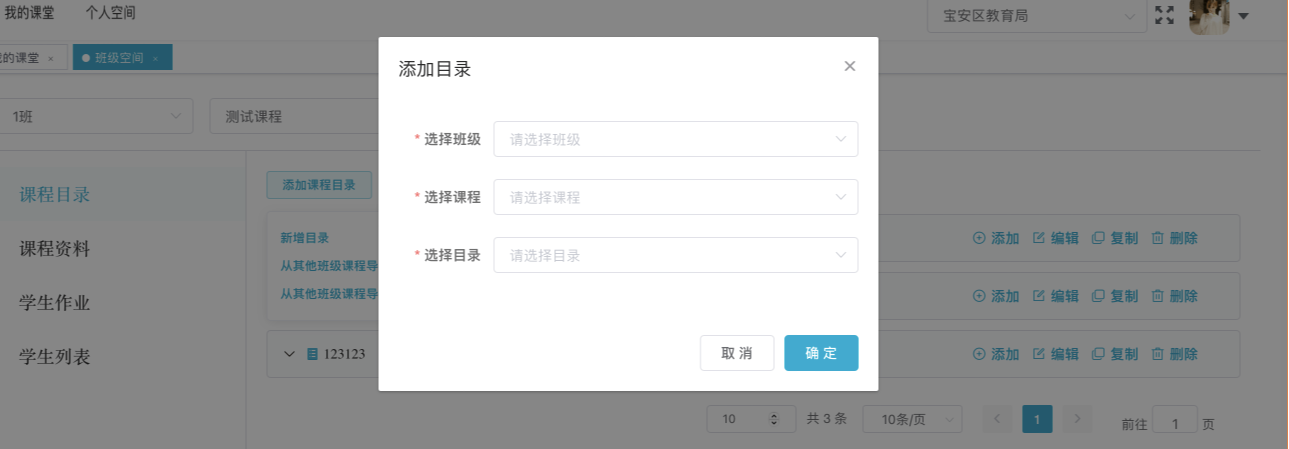Viewport: 1289px width, 449px height.
Task: Open the 选择课程 dropdown
Action: [x=675, y=197]
